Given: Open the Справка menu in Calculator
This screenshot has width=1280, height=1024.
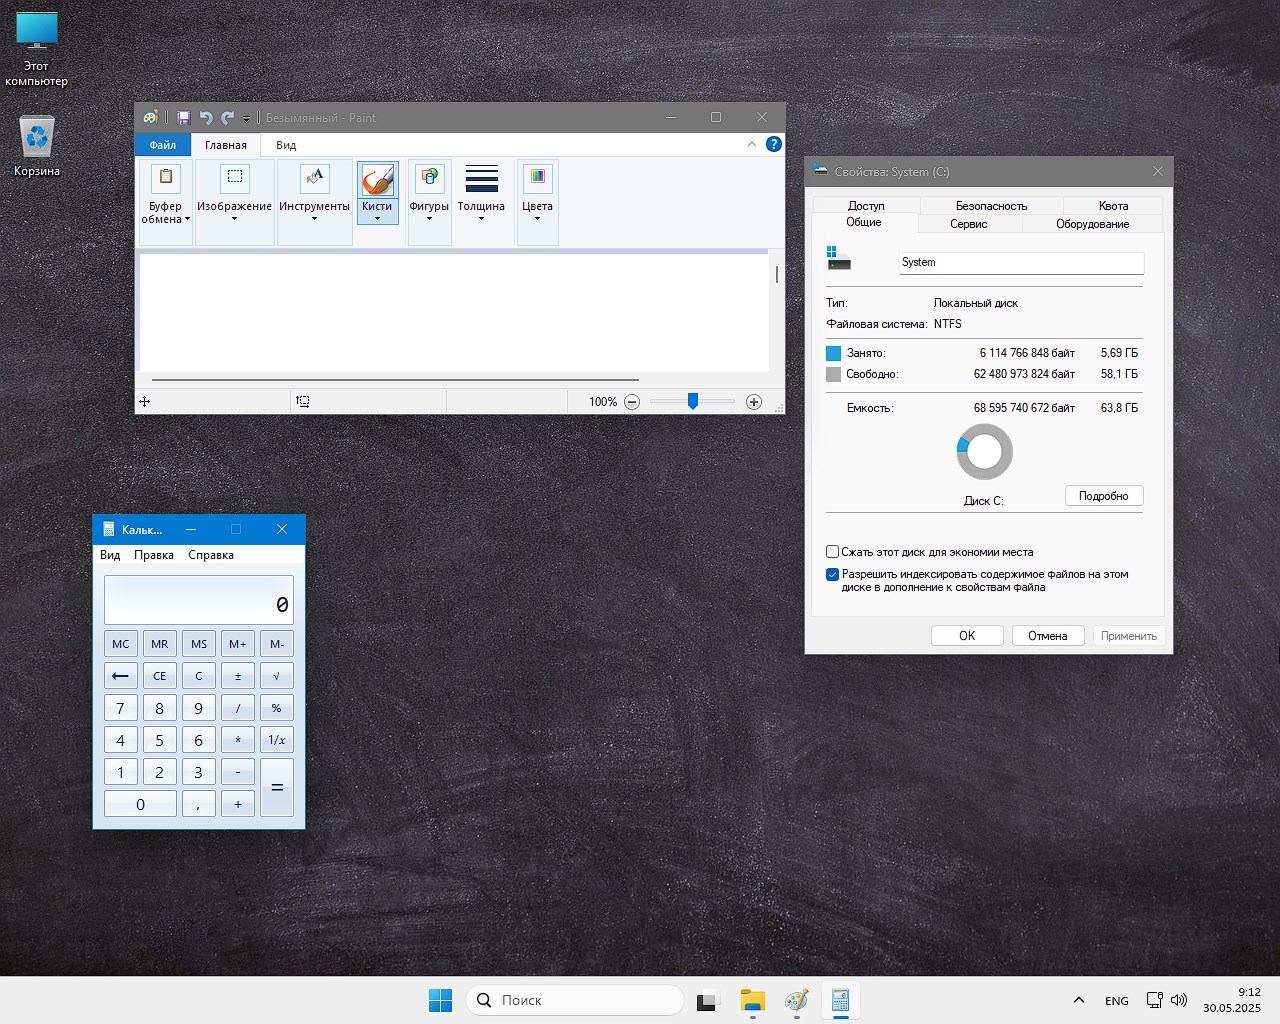Looking at the screenshot, I should pyautogui.click(x=211, y=555).
